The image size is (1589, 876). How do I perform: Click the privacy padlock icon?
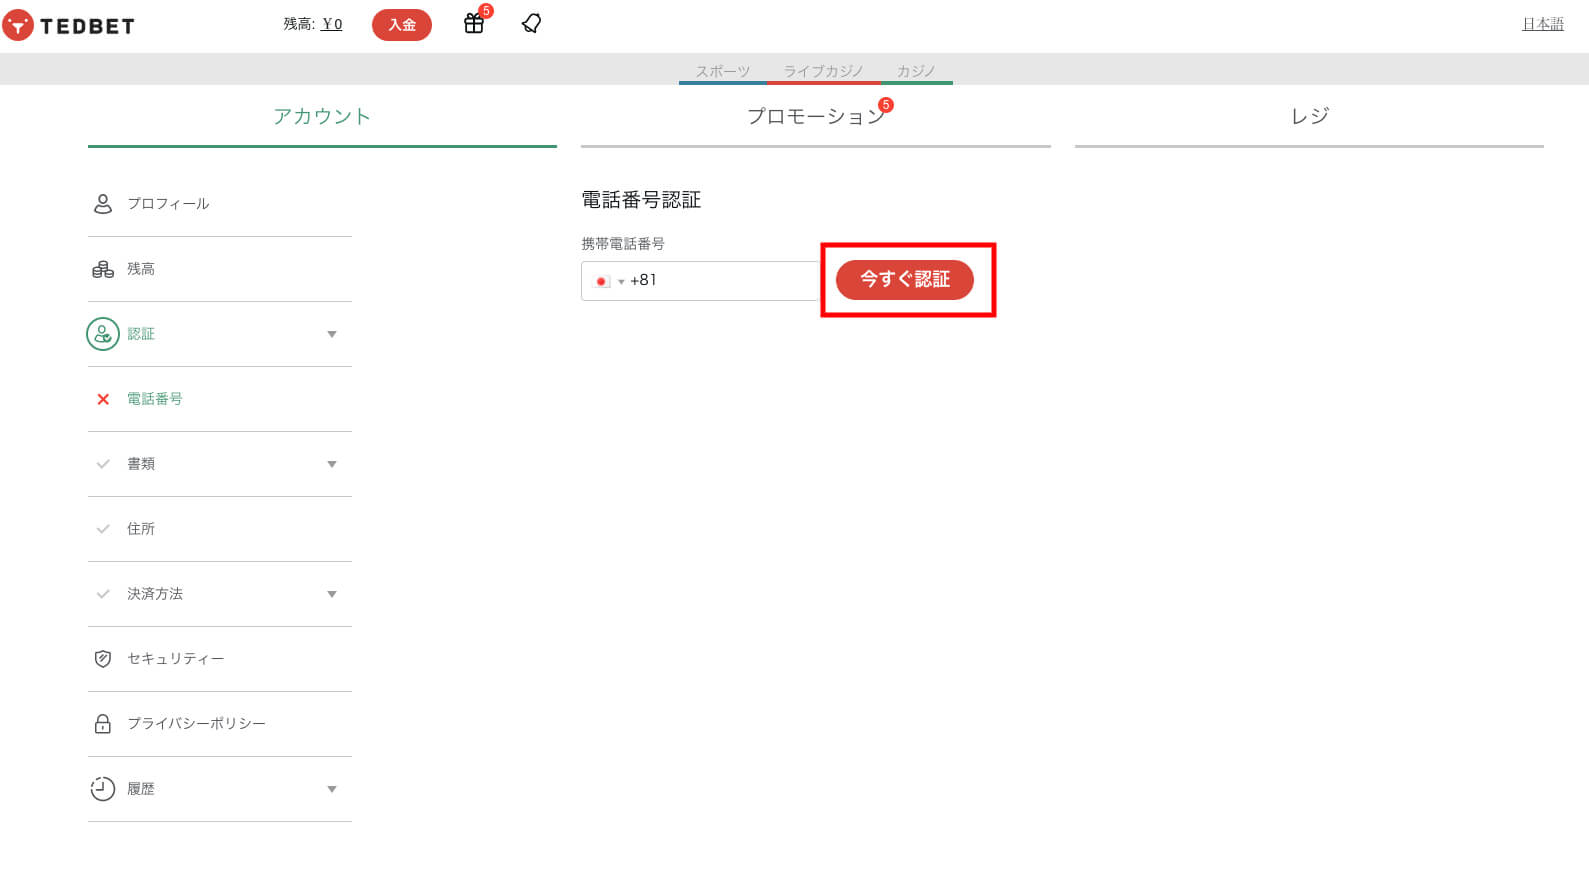click(103, 724)
